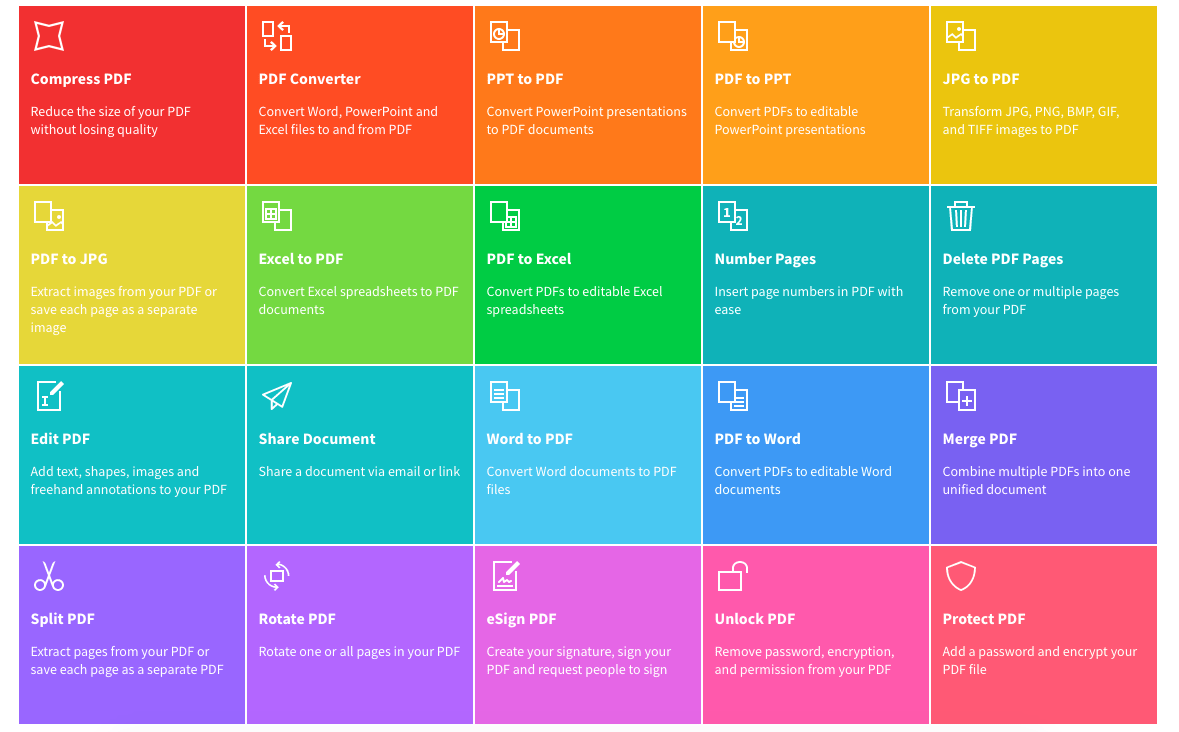Click the Merge PDF plus icon

pyautogui.click(x=960, y=396)
